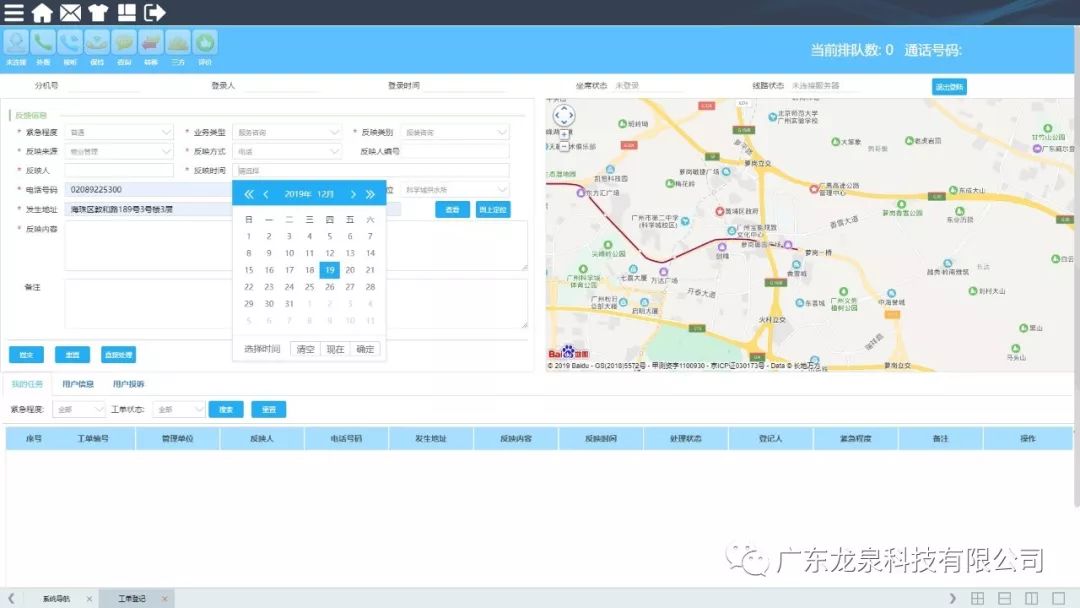Click the 咨询 consult chat icon
Image resolution: width=1080 pixels, height=608 pixels.
124,43
